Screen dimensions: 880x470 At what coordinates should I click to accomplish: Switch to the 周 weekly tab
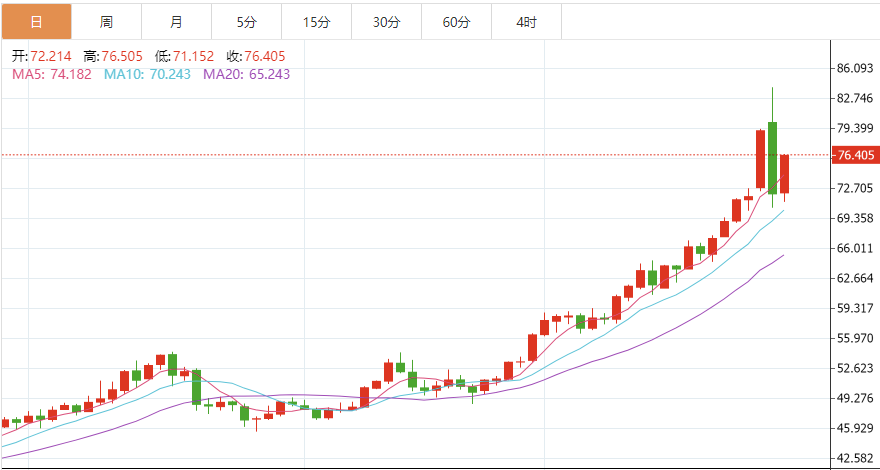pyautogui.click(x=106, y=21)
